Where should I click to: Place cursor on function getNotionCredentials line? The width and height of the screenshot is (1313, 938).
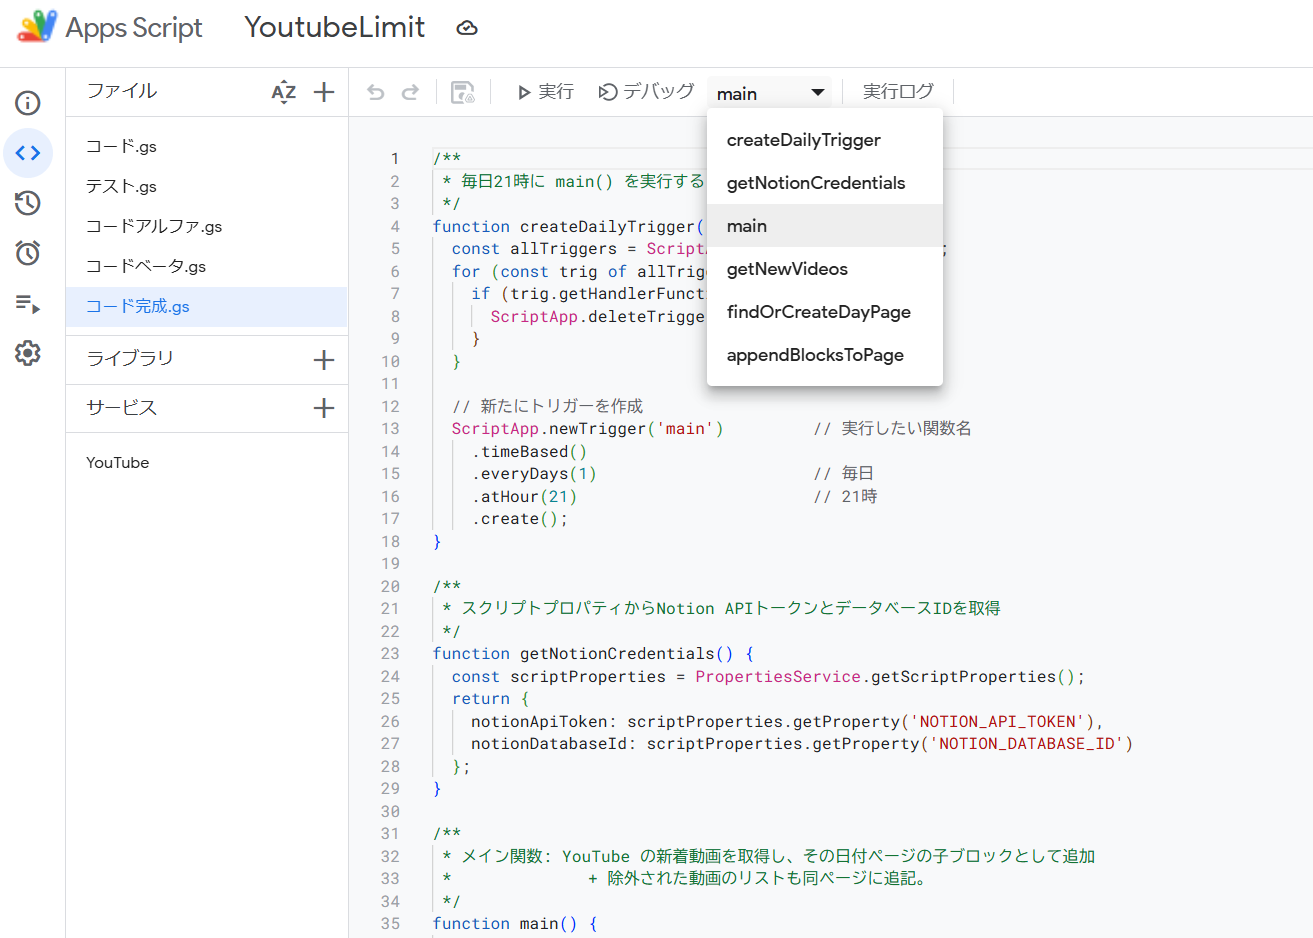[x=593, y=654]
